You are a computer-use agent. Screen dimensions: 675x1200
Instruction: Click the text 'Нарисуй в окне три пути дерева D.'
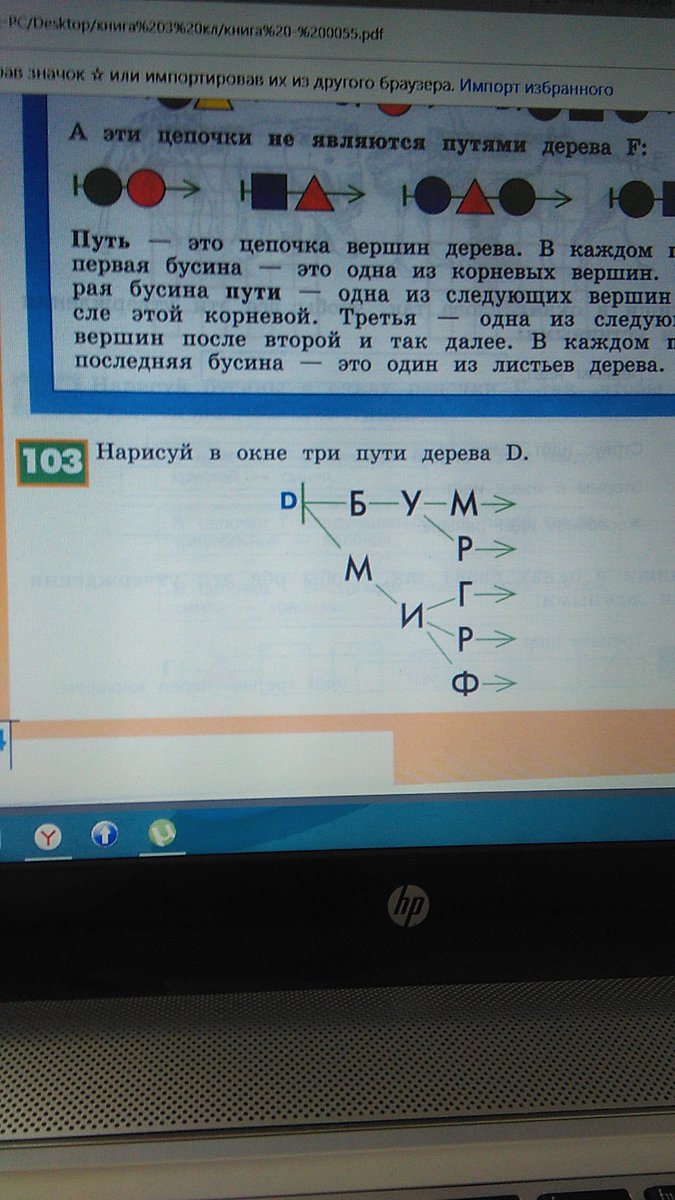(x=310, y=452)
